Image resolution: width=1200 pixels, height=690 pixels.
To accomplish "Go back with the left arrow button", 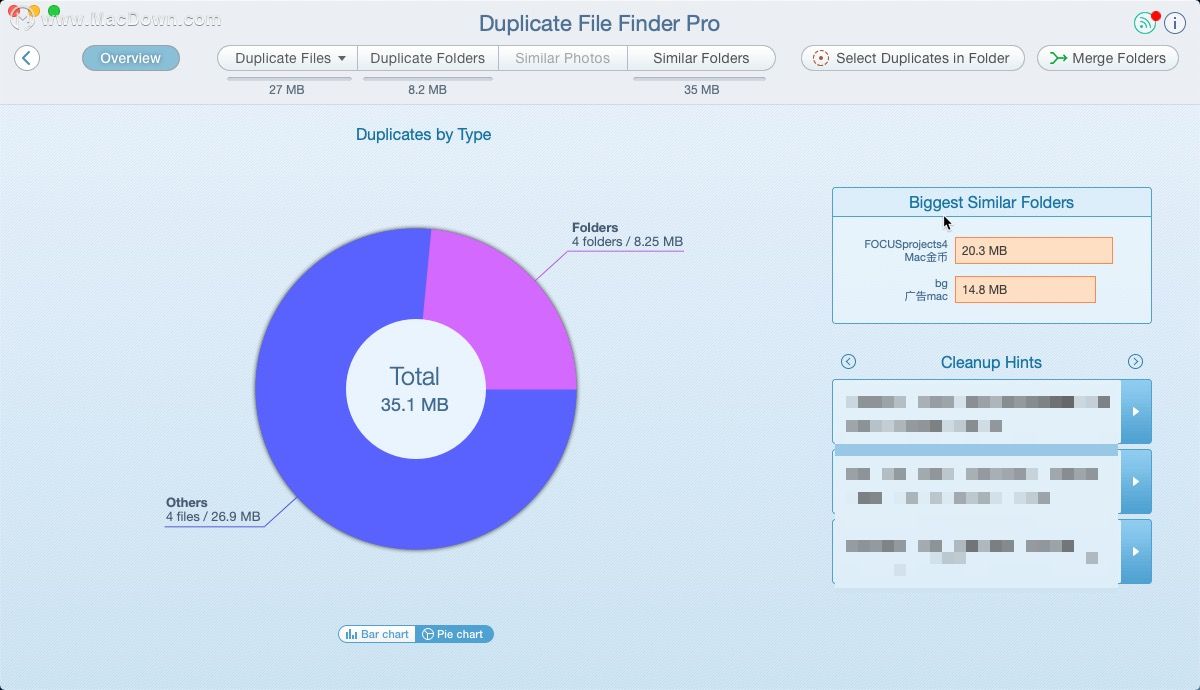I will coord(27,58).
